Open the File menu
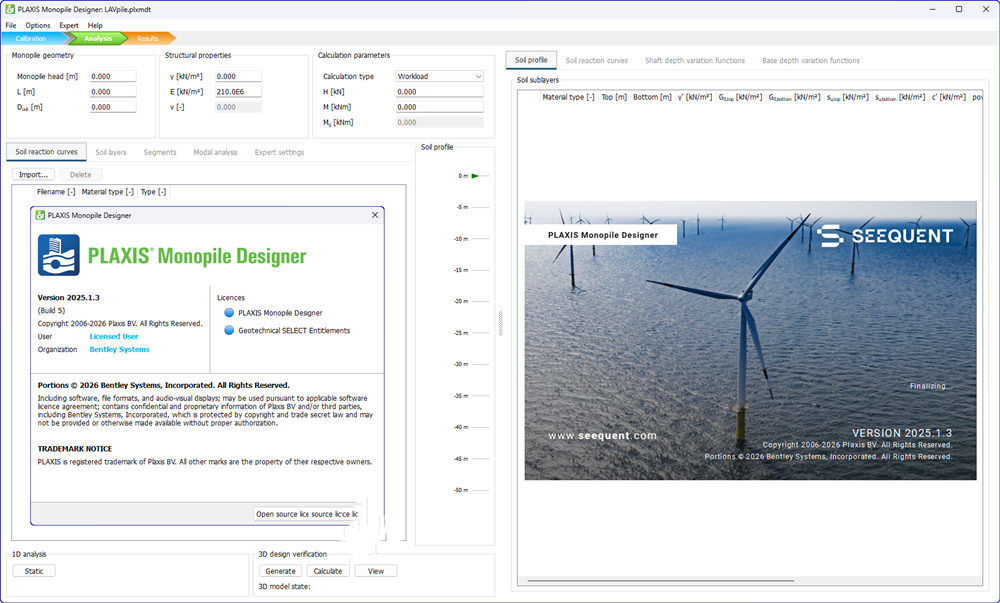This screenshot has height=603, width=1000. 11,25
